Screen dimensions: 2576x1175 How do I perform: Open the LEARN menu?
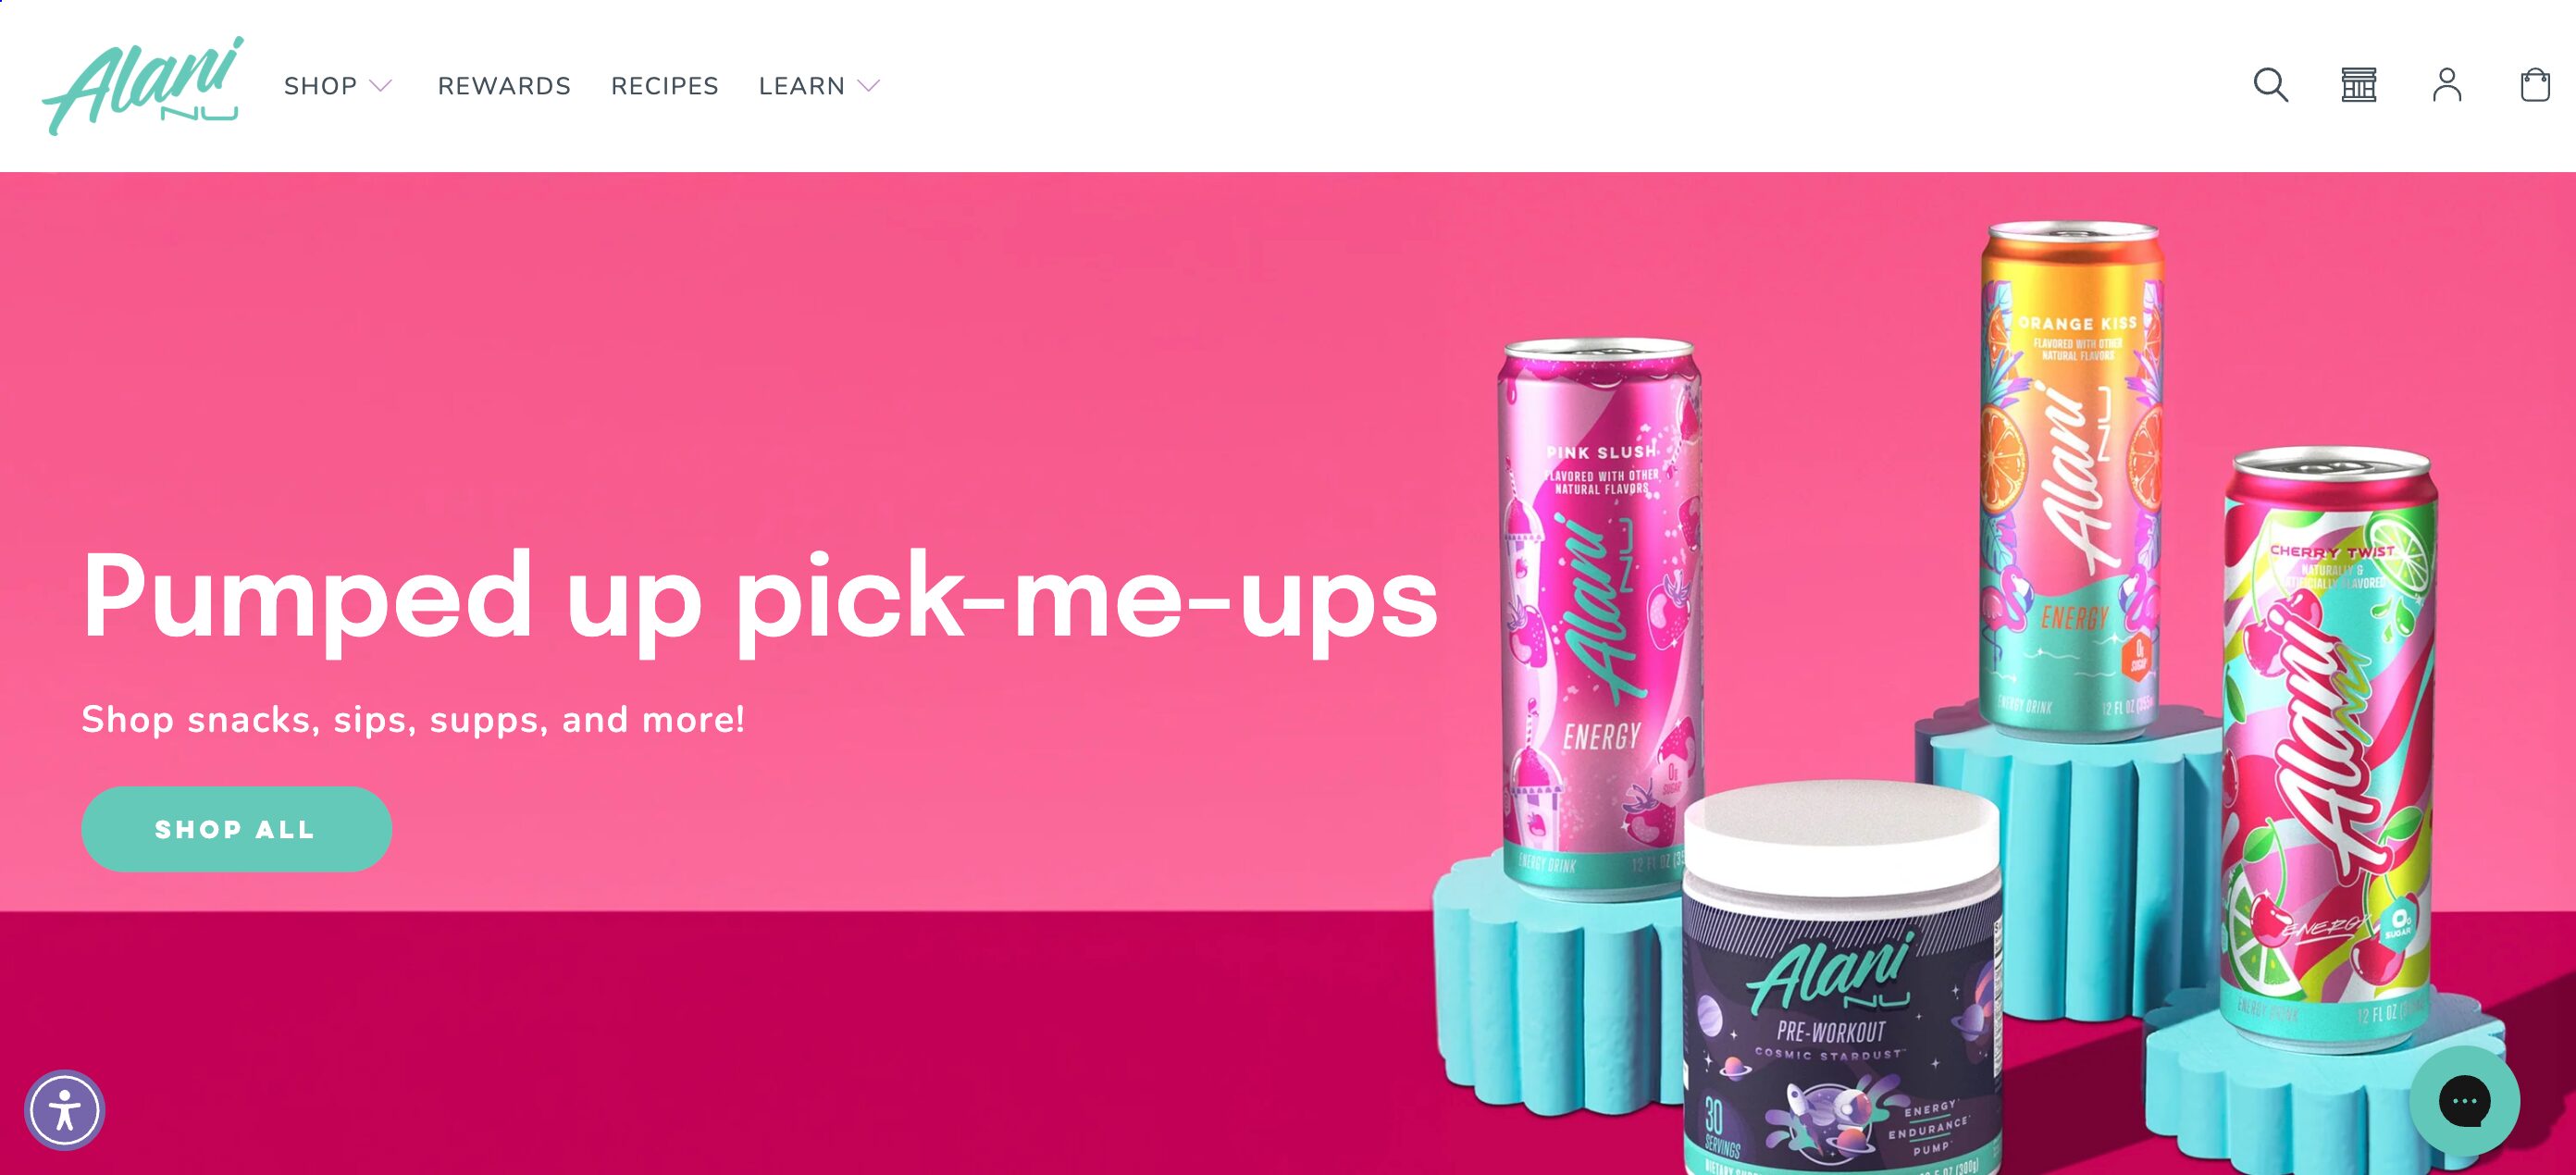tap(801, 86)
